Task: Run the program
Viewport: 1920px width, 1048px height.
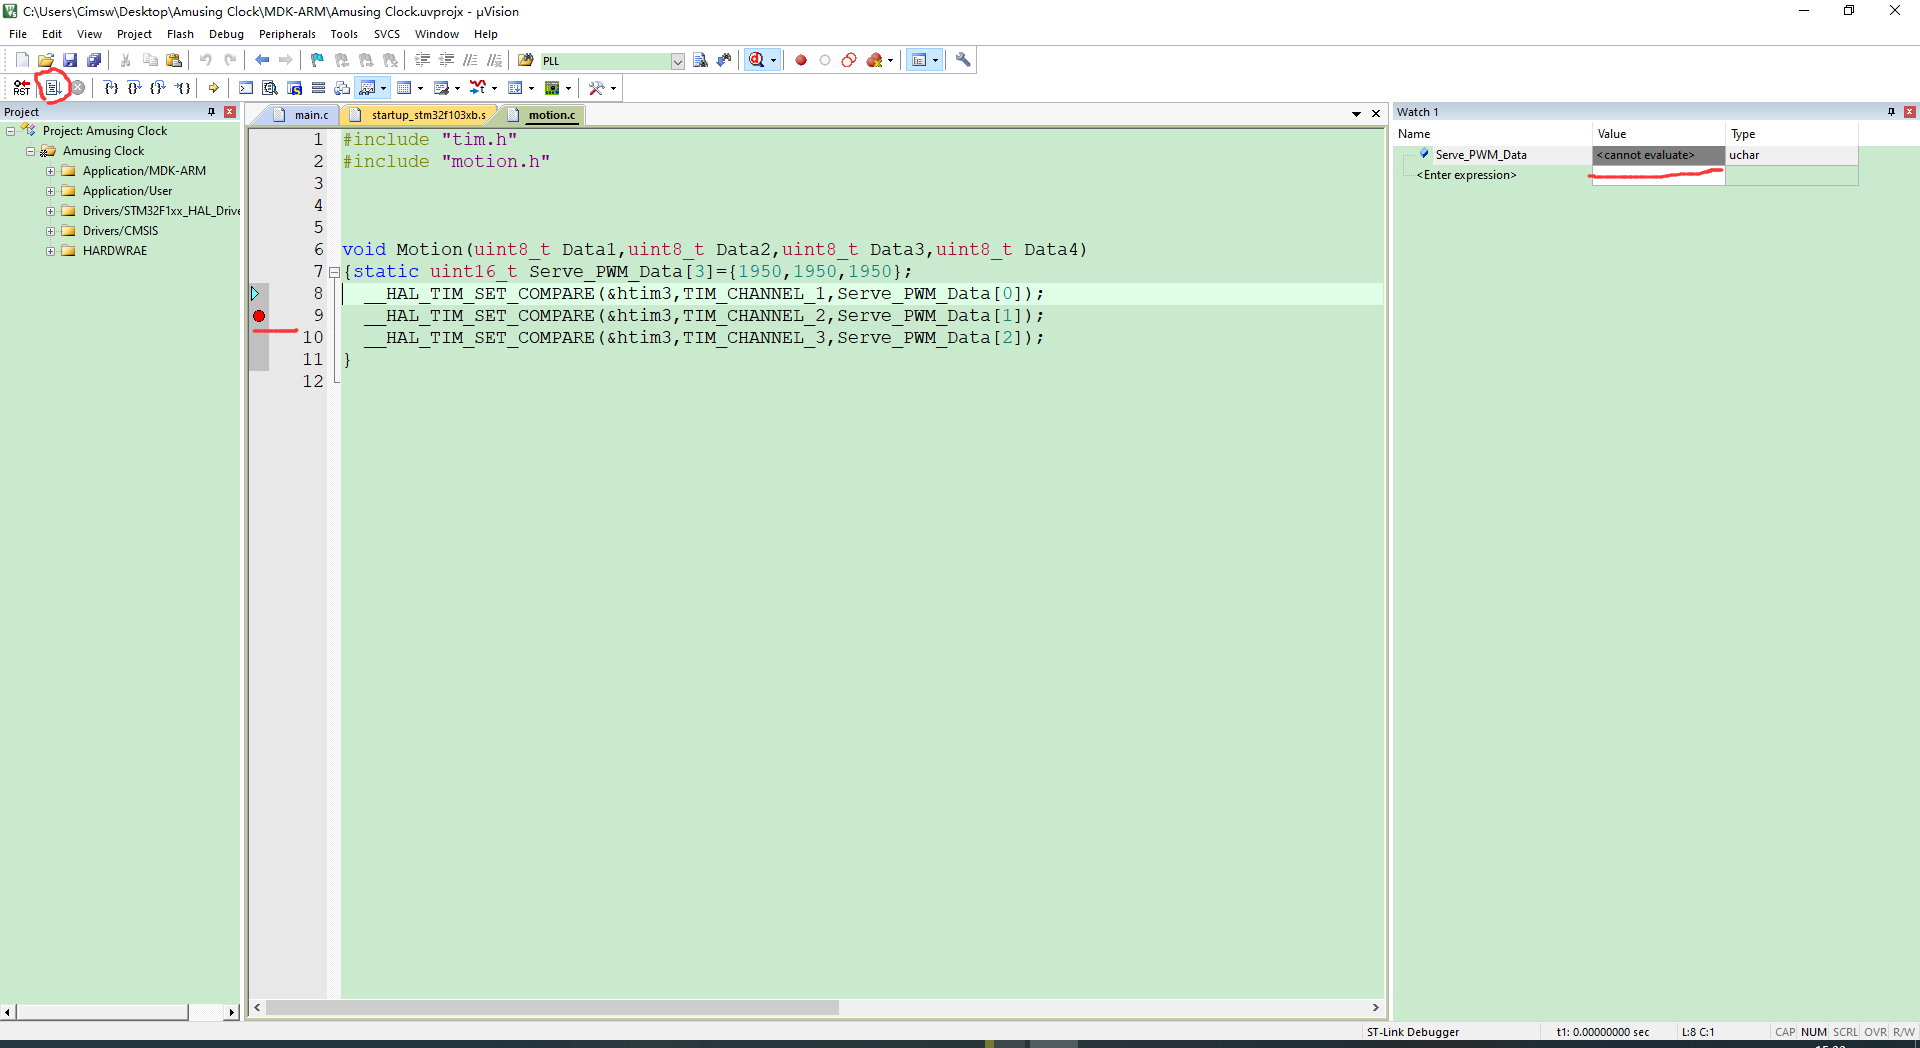Action: click(x=53, y=88)
